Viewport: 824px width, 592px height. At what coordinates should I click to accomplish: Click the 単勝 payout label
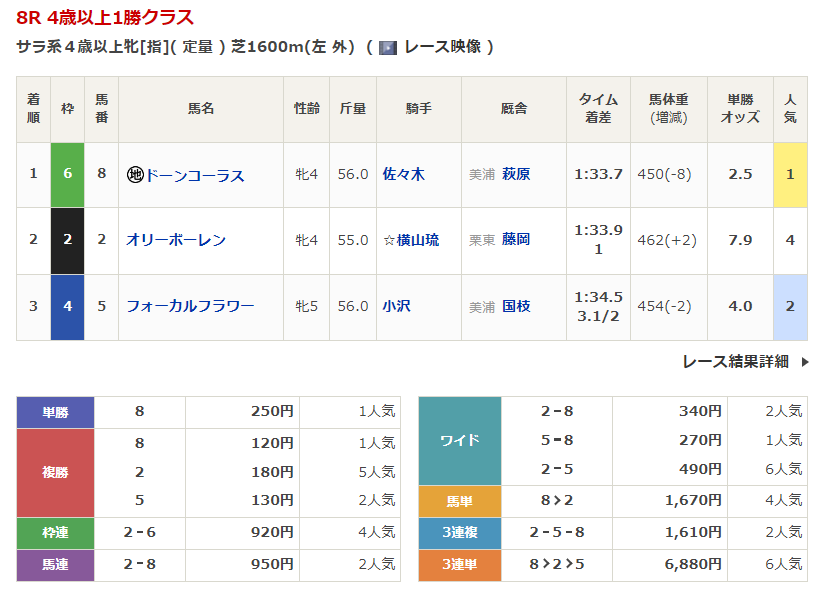[x=56, y=411]
